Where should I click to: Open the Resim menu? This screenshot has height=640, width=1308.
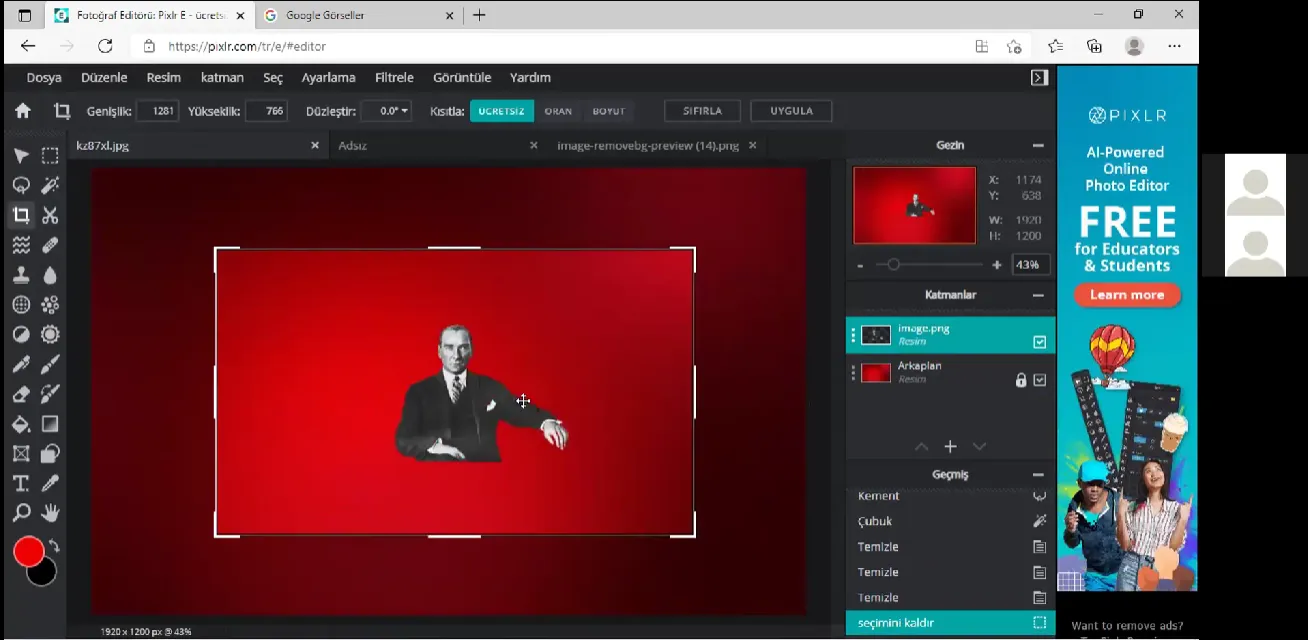click(x=164, y=77)
